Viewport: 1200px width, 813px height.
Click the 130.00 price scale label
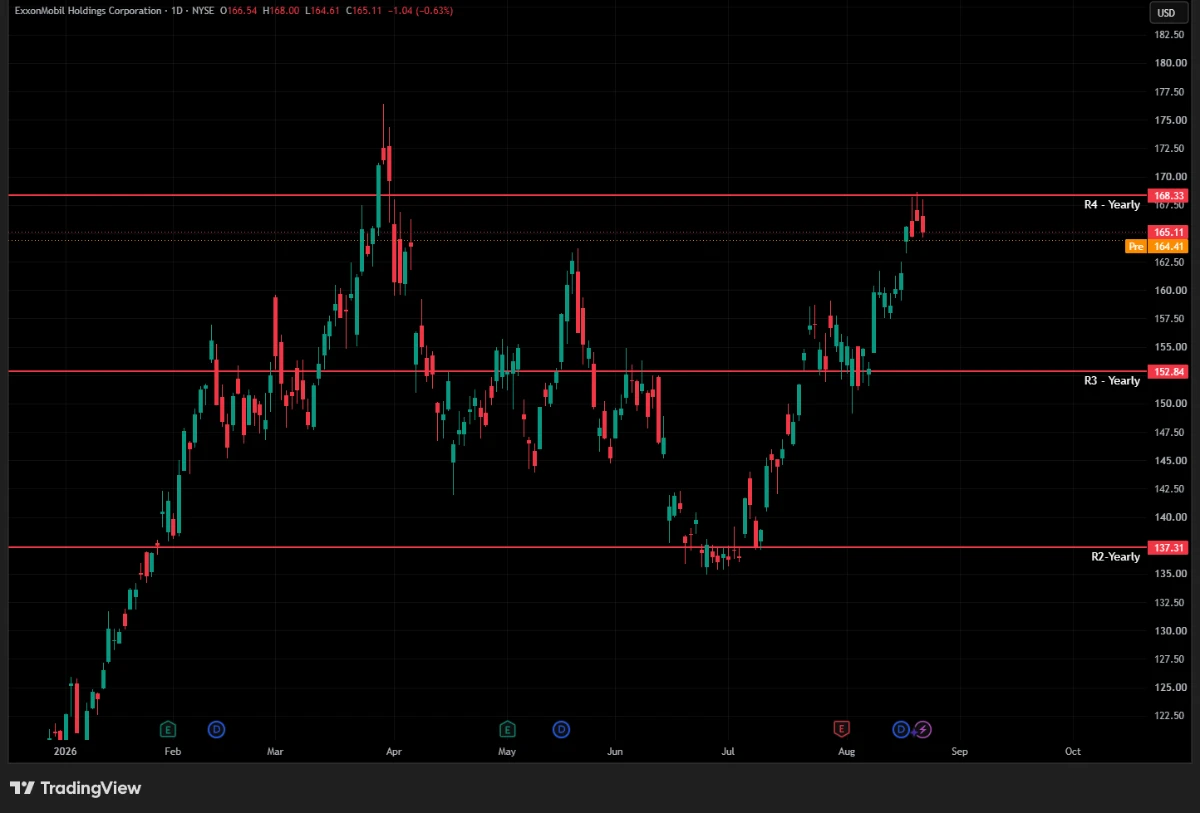coord(1169,631)
